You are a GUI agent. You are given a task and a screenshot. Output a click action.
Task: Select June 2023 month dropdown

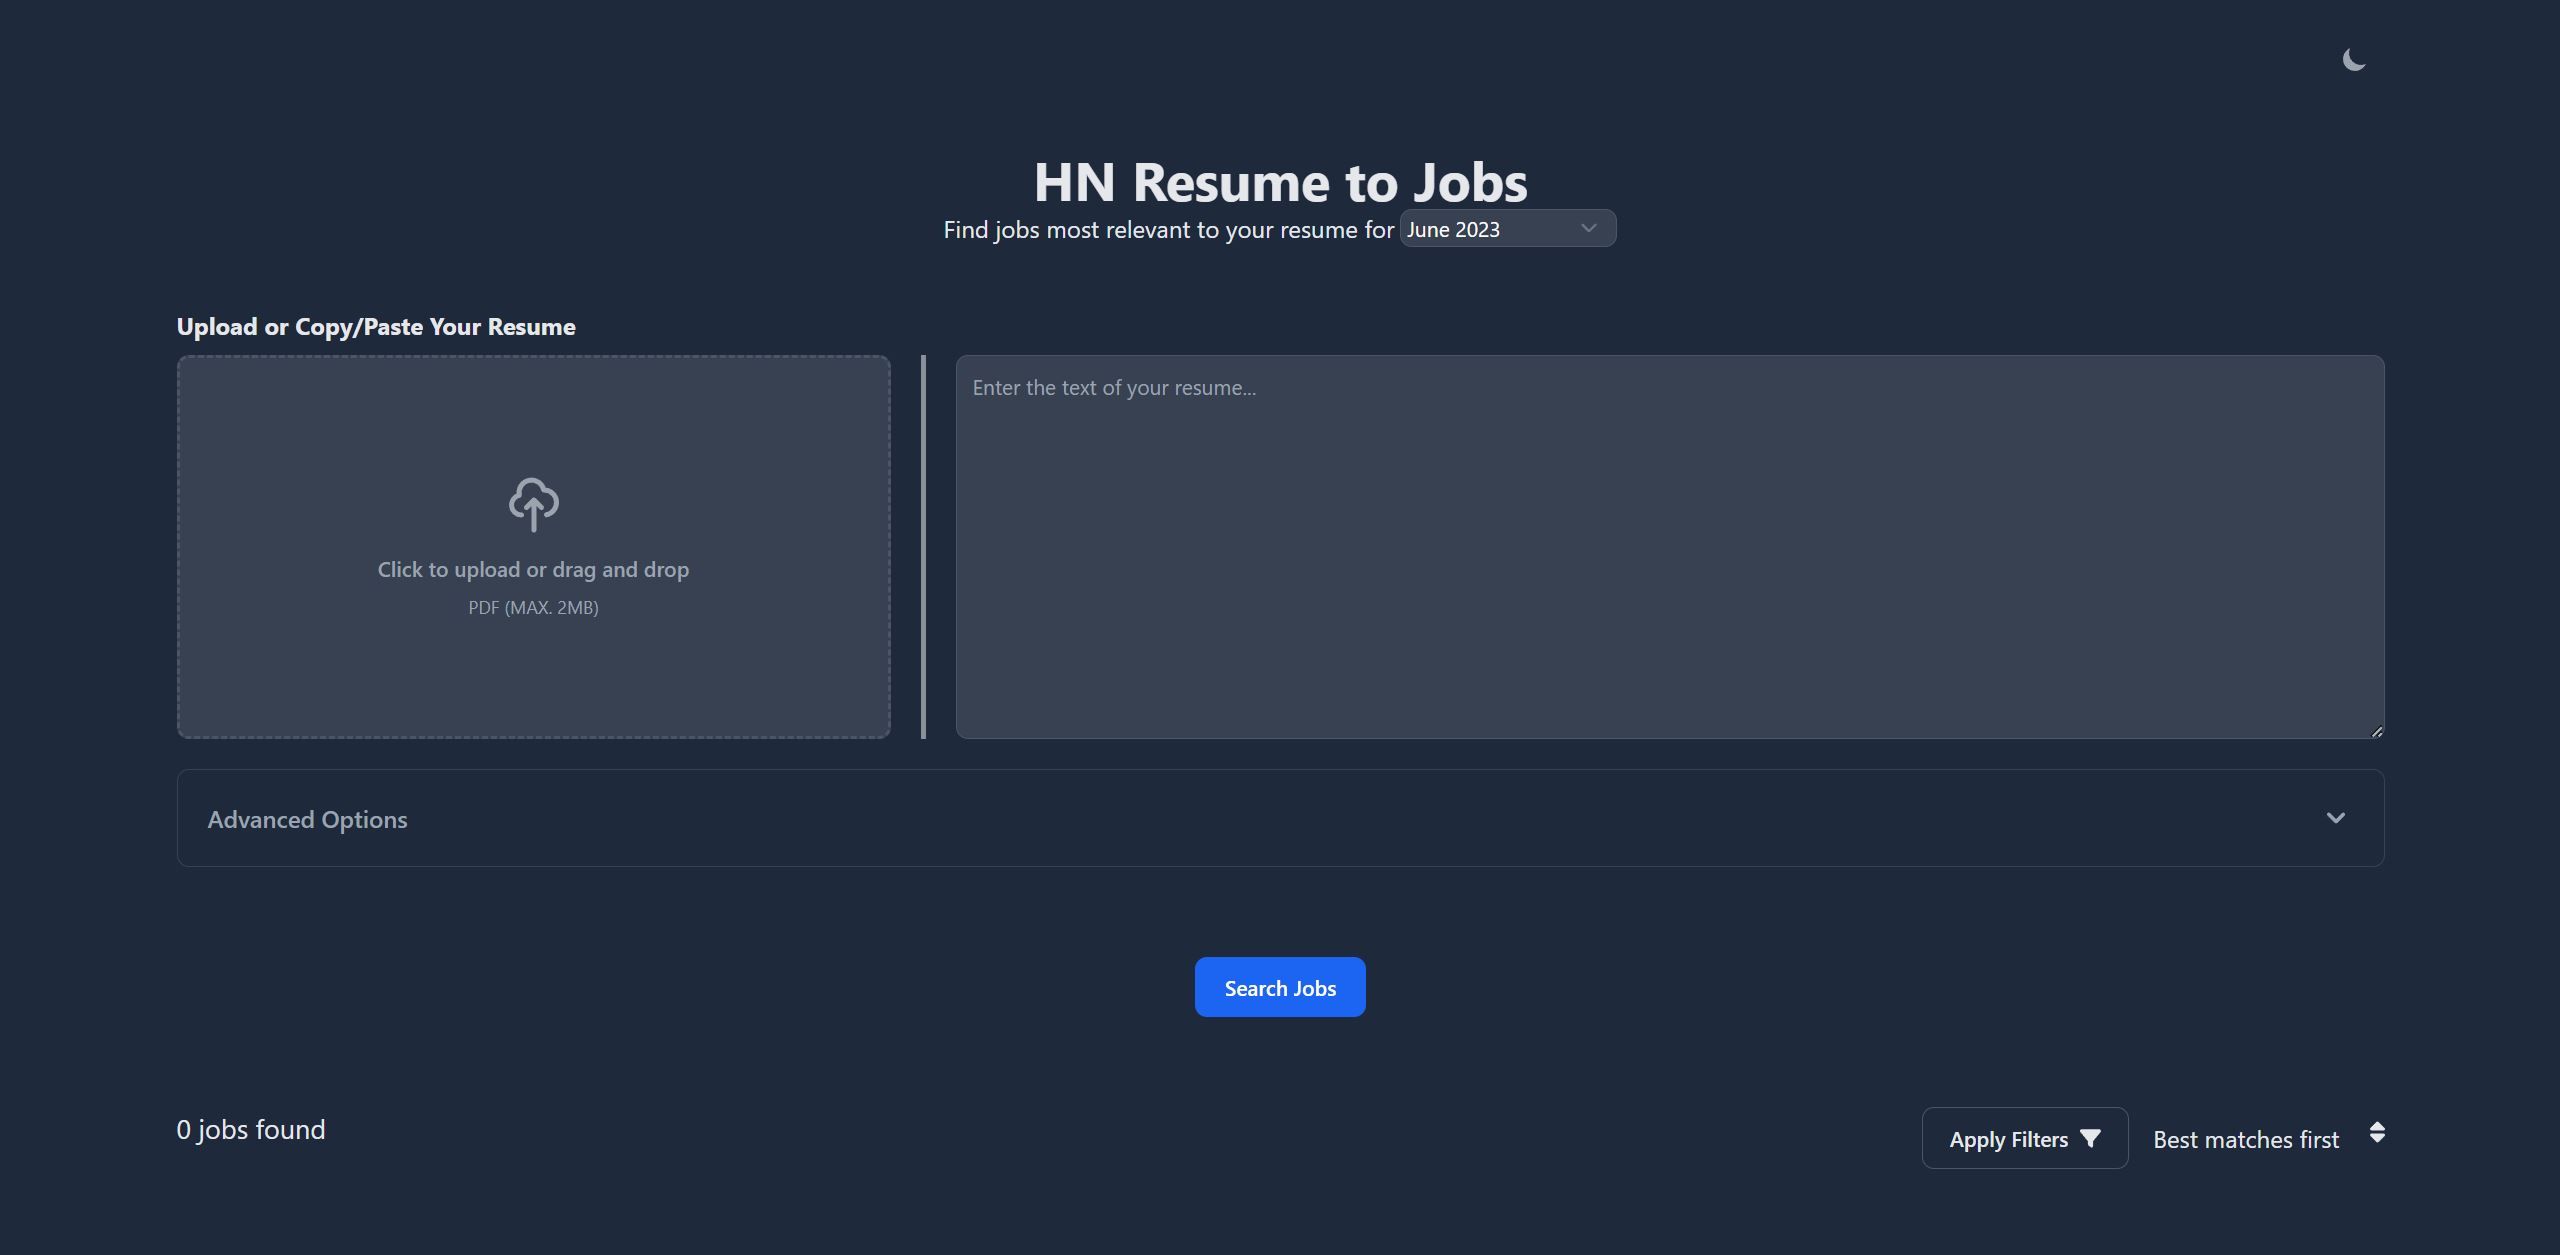point(1505,228)
